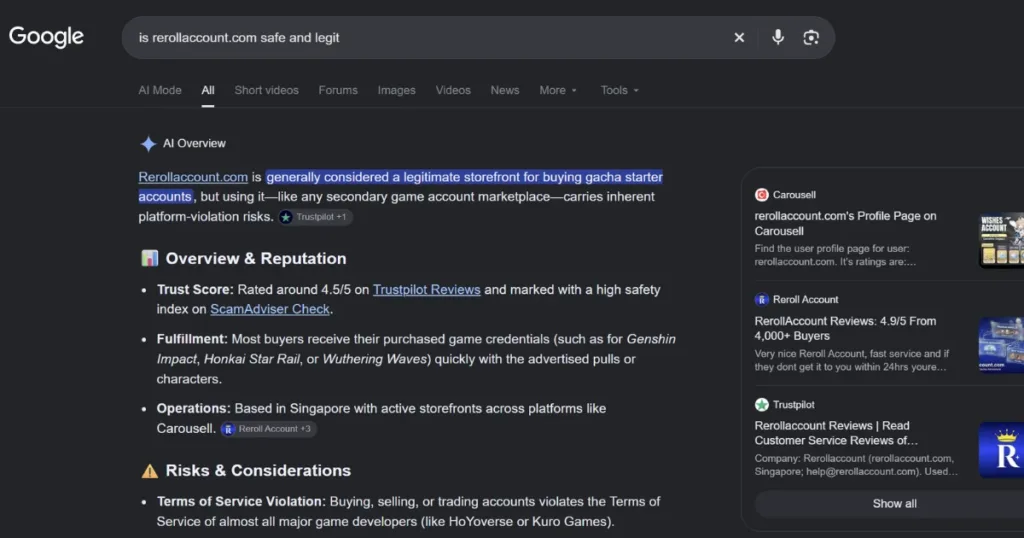Start voice search with the microphone icon
The height and width of the screenshot is (538, 1024).
click(x=777, y=37)
